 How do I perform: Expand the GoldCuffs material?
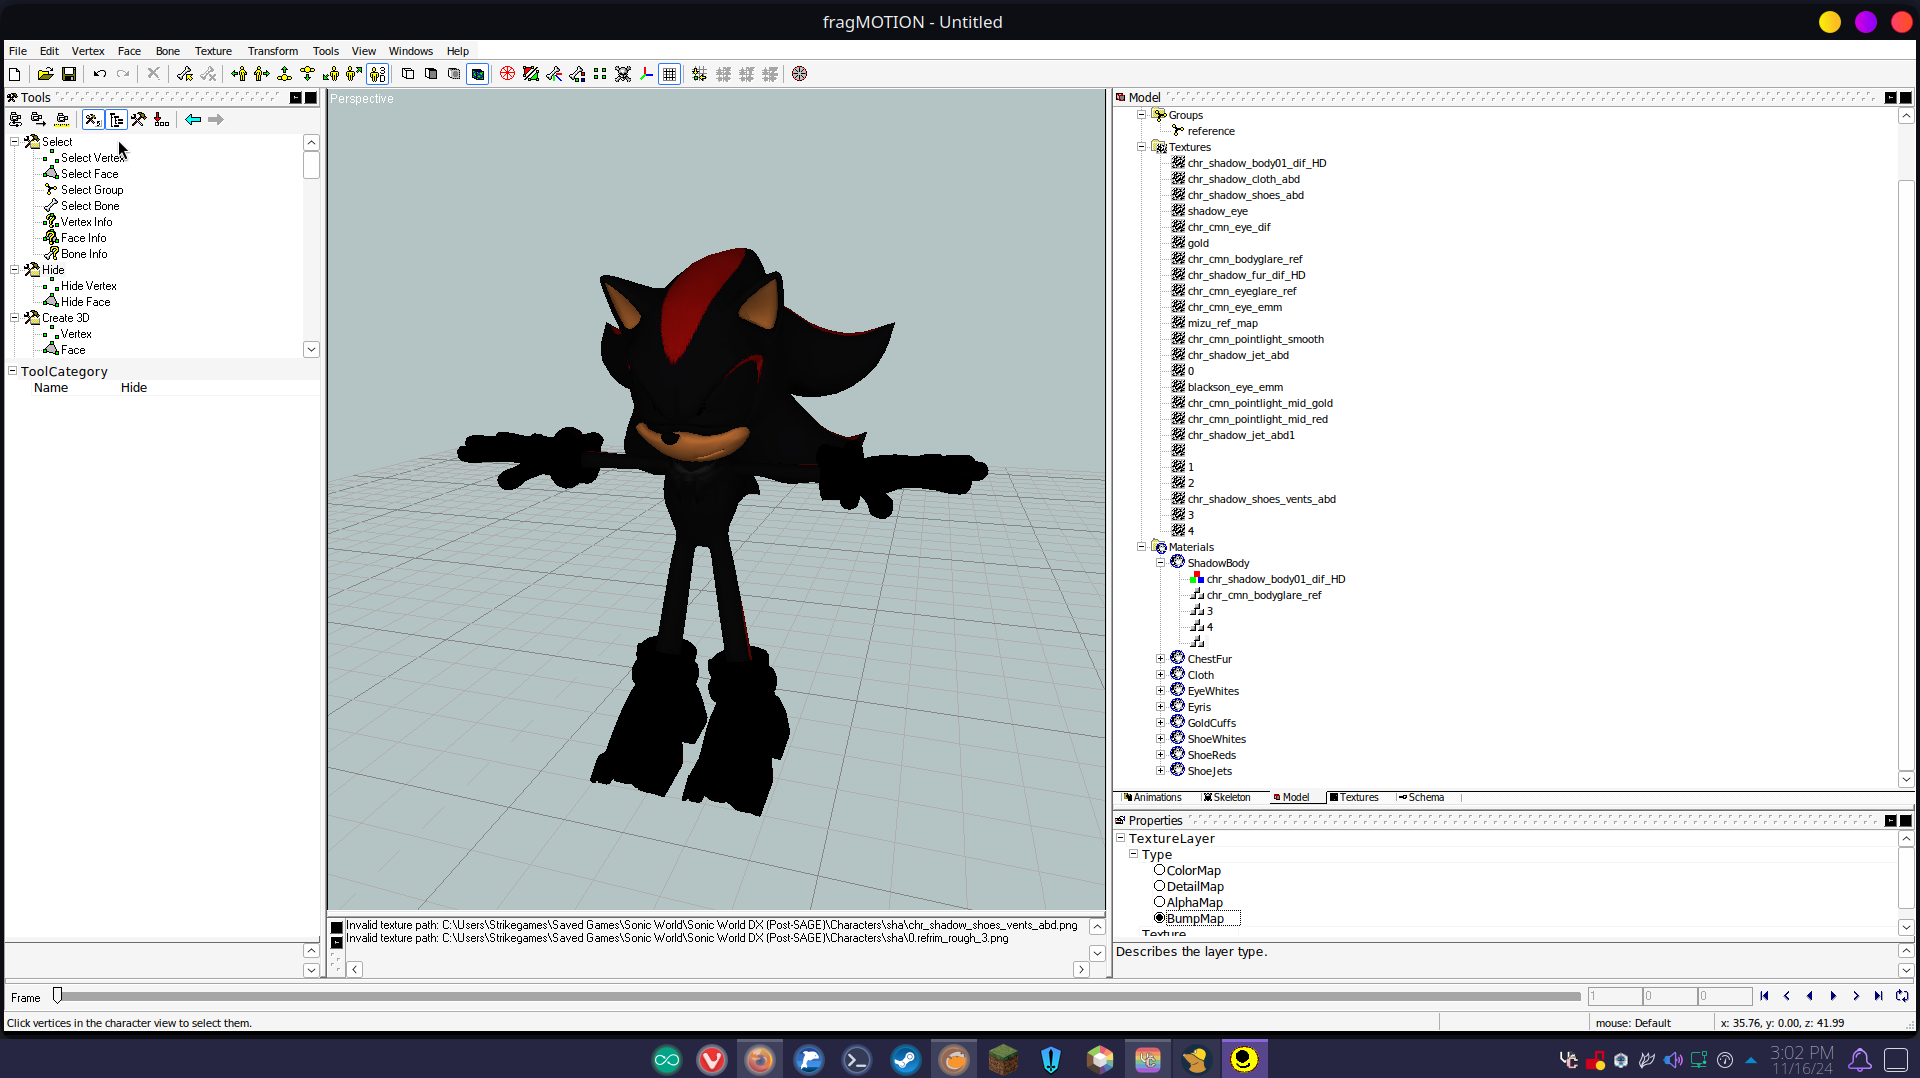pos(1160,722)
